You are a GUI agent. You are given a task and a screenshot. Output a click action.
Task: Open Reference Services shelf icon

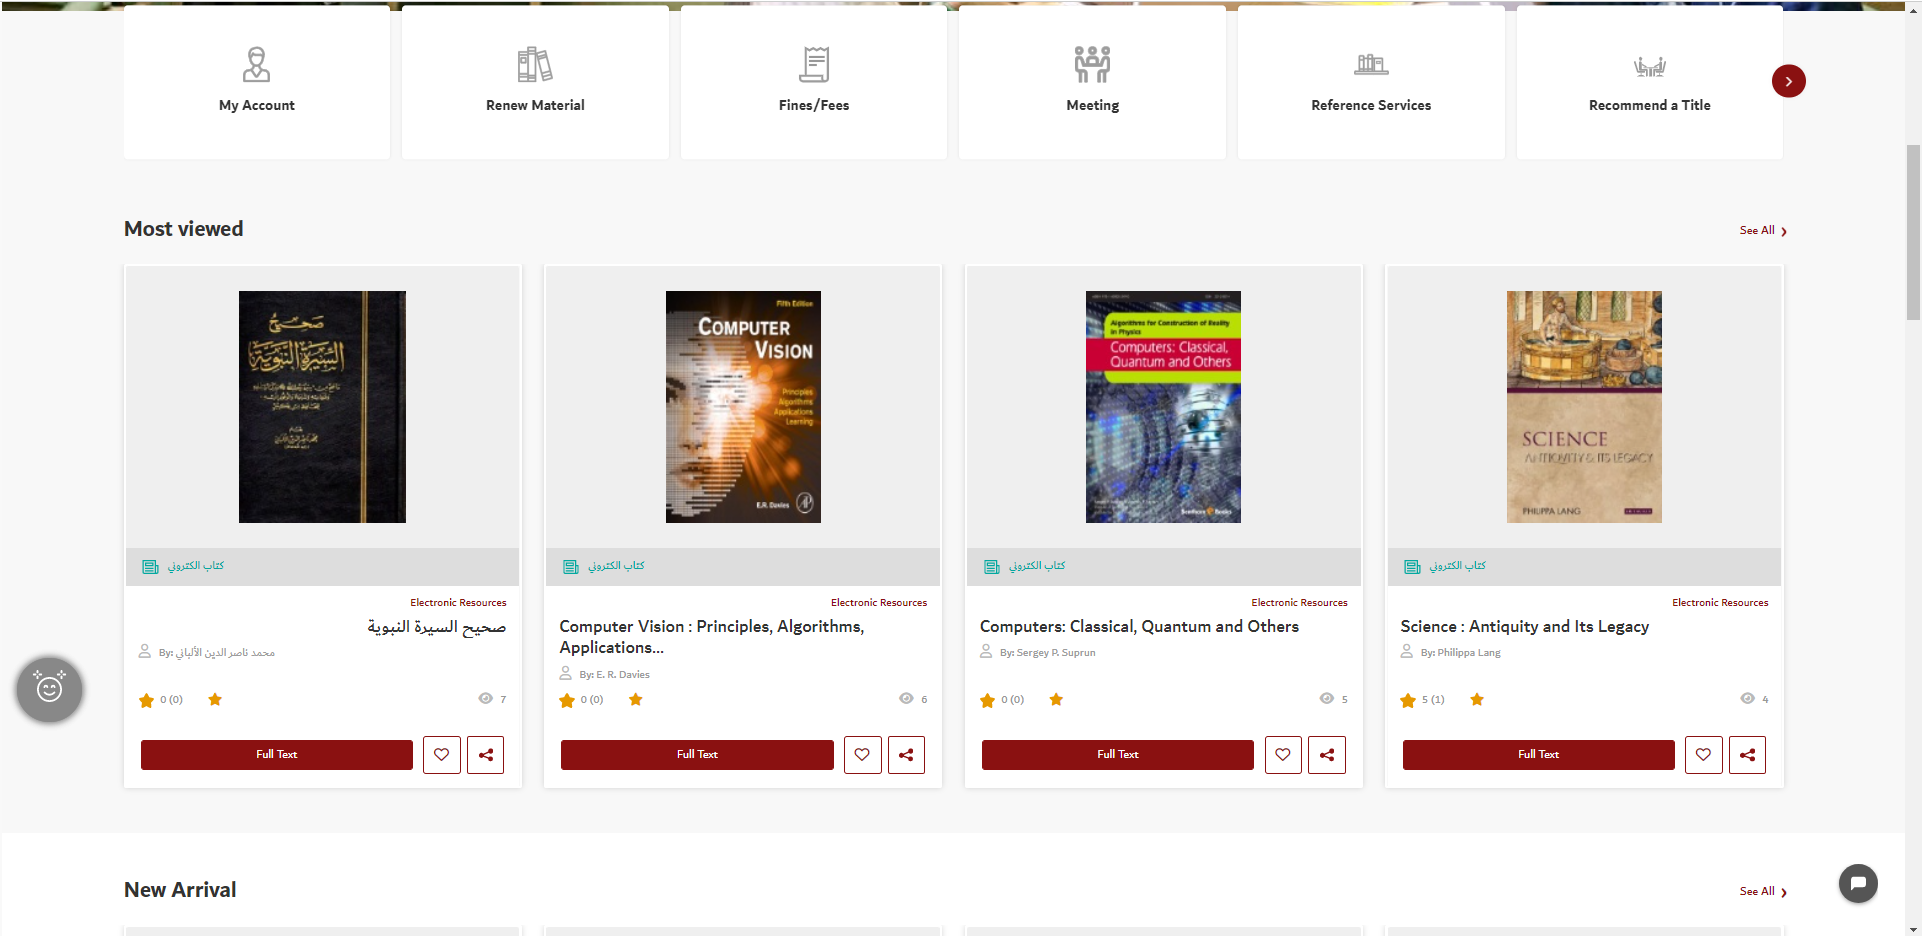1371,64
